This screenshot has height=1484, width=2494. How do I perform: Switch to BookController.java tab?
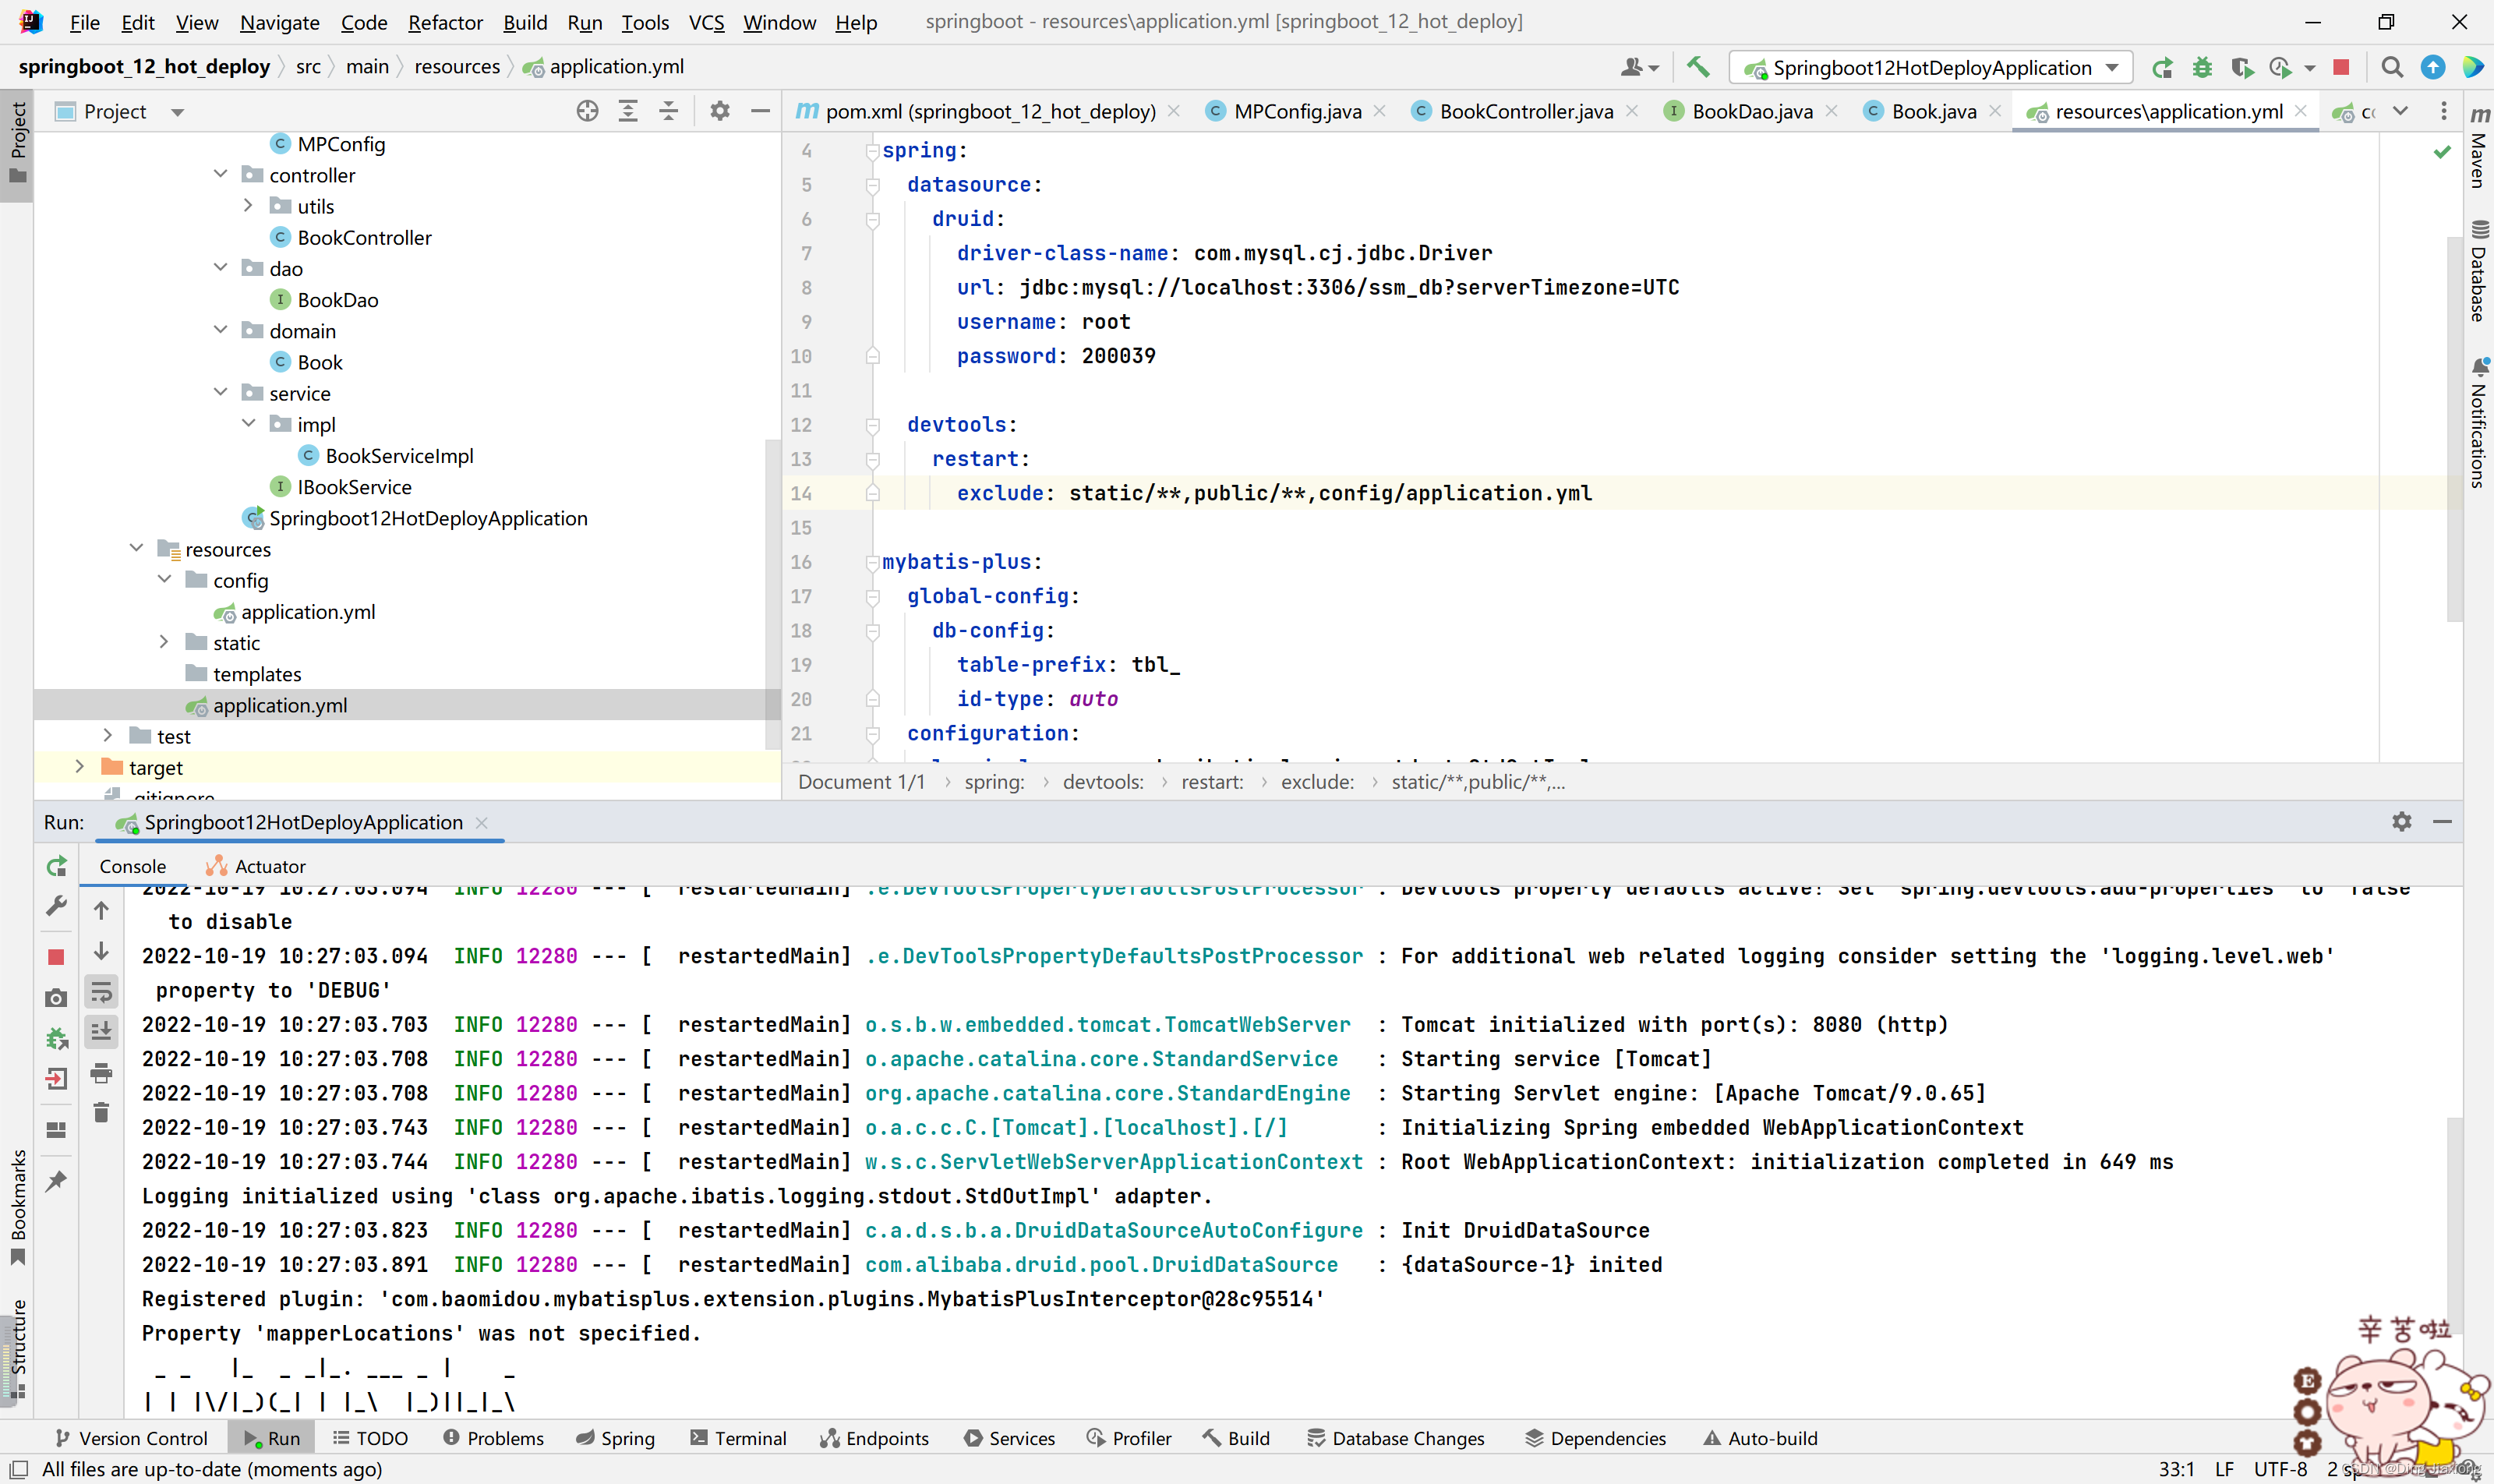(1526, 111)
